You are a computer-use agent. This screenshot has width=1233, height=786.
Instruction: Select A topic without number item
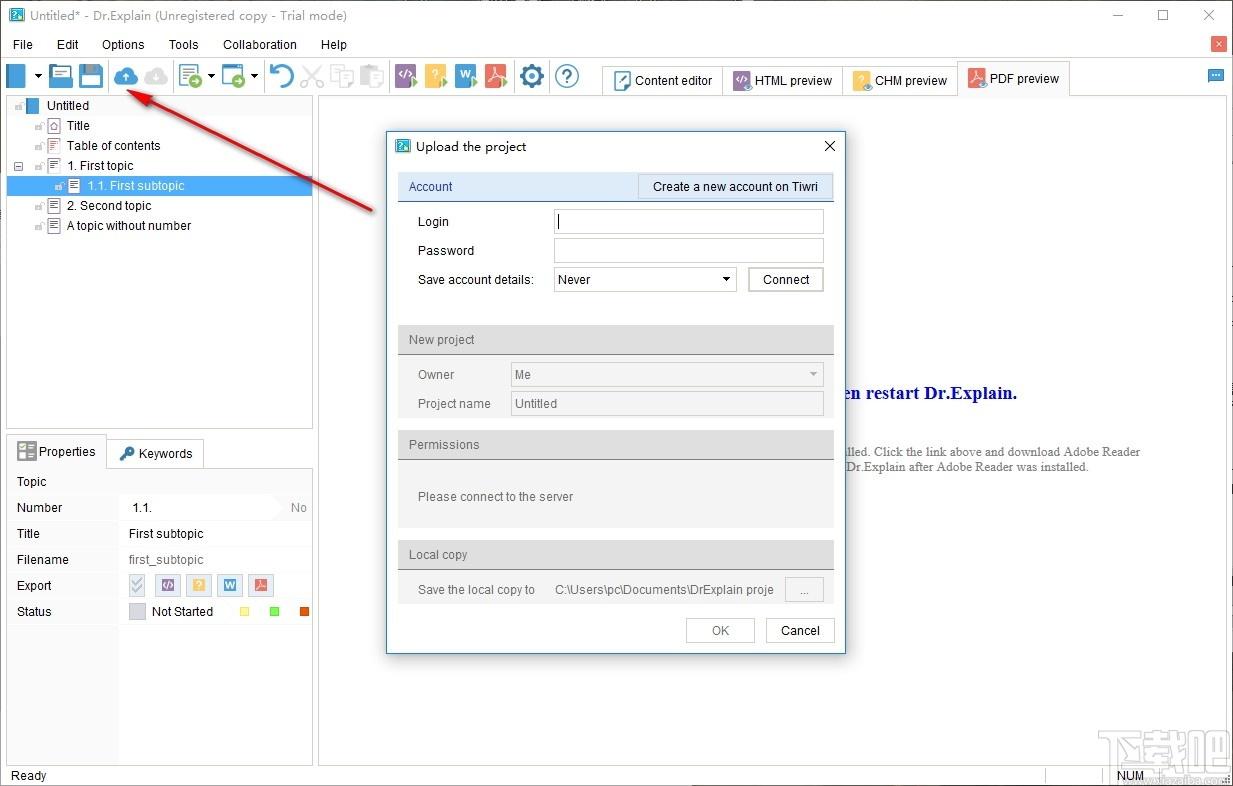[x=128, y=226]
